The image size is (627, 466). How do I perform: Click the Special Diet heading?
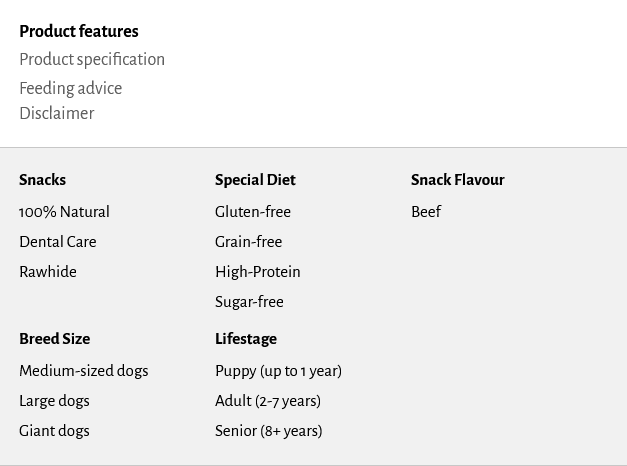[x=255, y=180]
